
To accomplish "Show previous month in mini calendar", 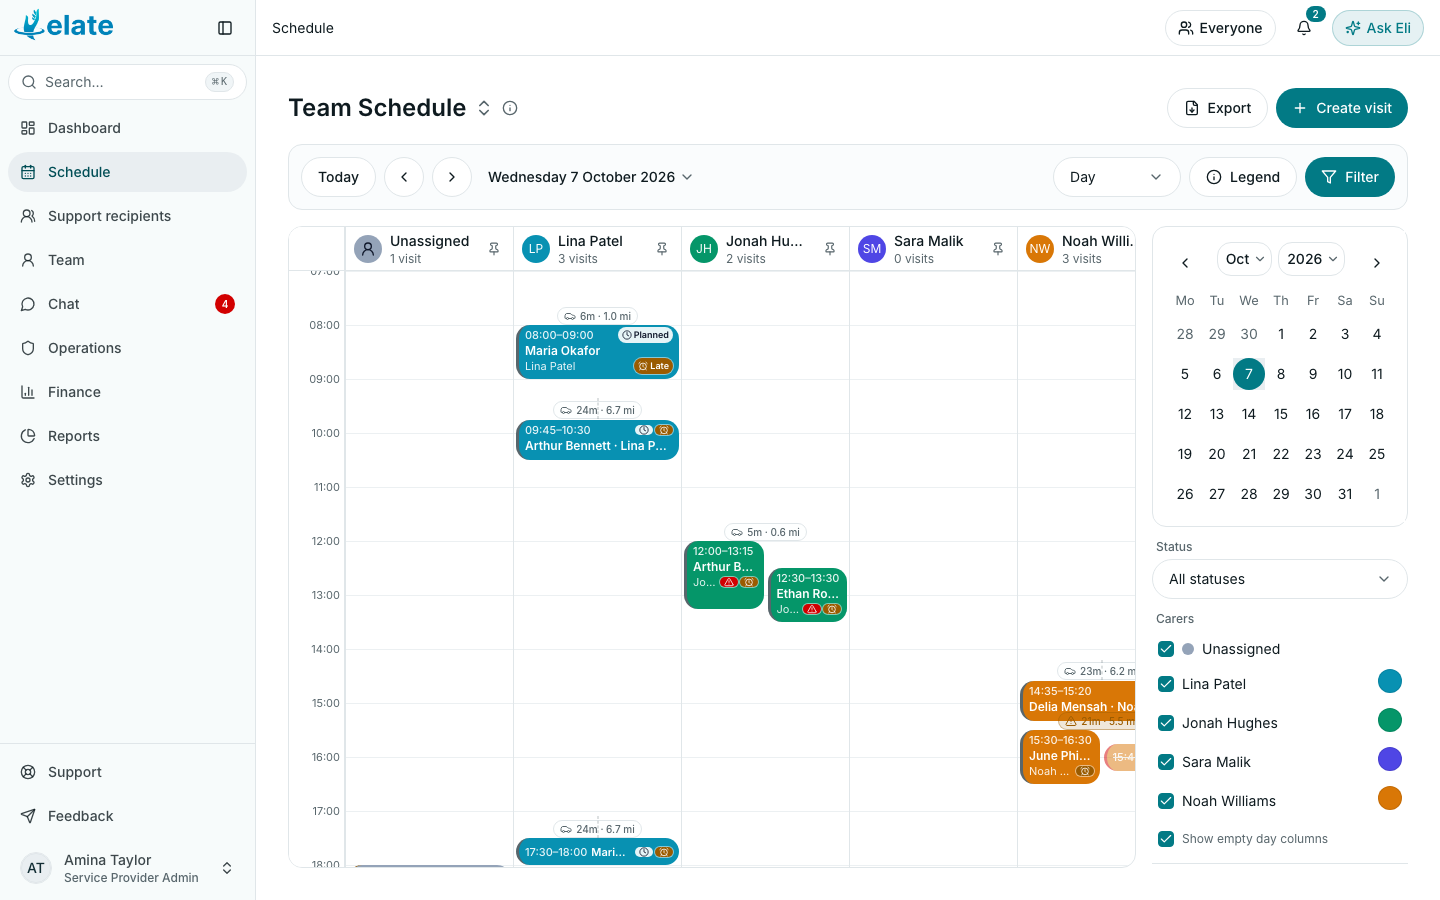I will point(1185,263).
